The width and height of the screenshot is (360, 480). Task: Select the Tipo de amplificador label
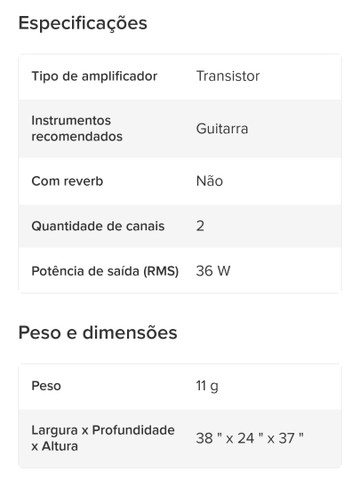tap(94, 76)
